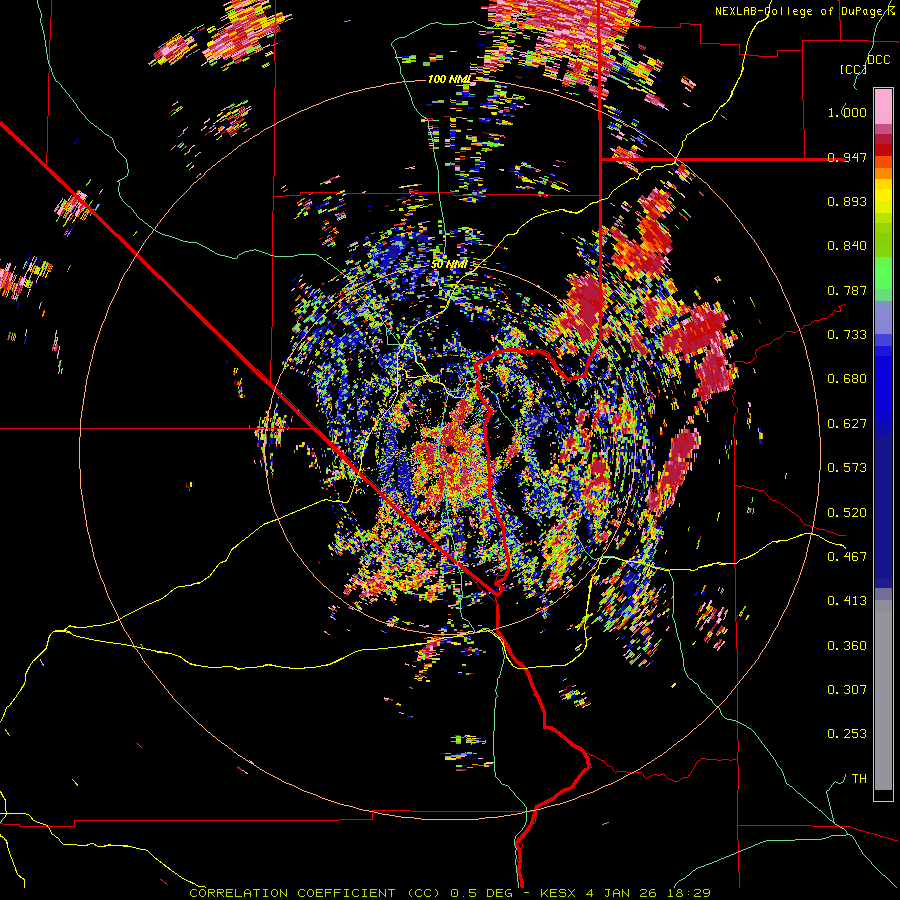
Task: Select the 0.627 legend value
Action: 847,424
